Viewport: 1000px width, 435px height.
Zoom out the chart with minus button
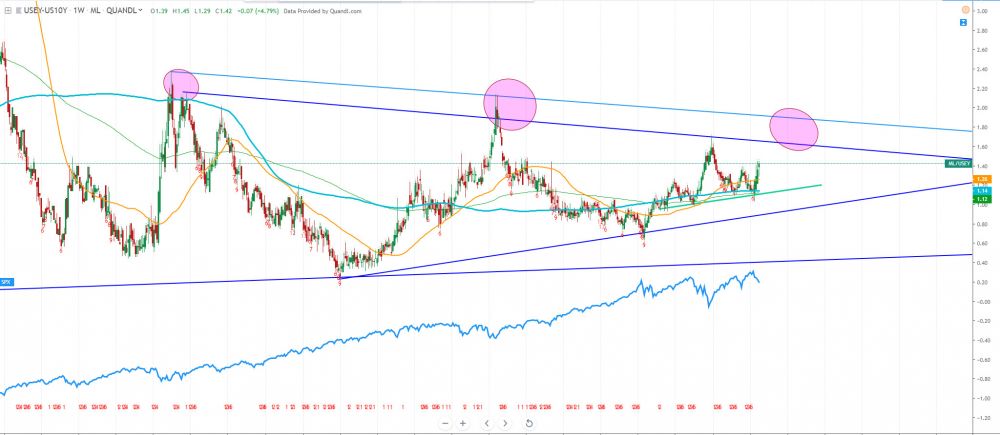click(x=445, y=423)
